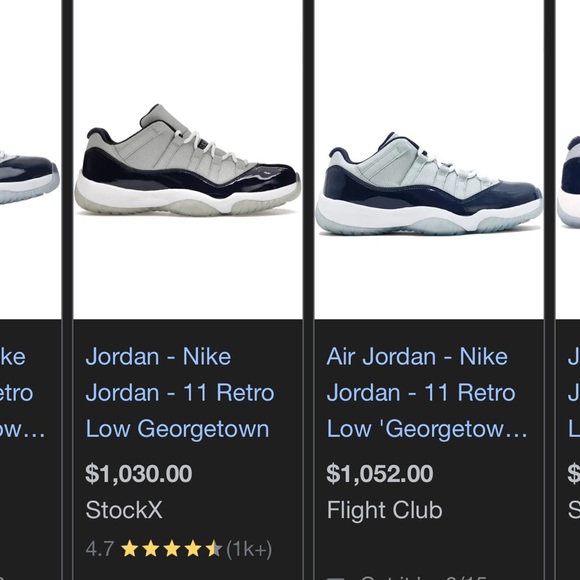Click the $1,052.00 price
Image resolution: width=580 pixels, height=580 pixels.
[380, 473]
